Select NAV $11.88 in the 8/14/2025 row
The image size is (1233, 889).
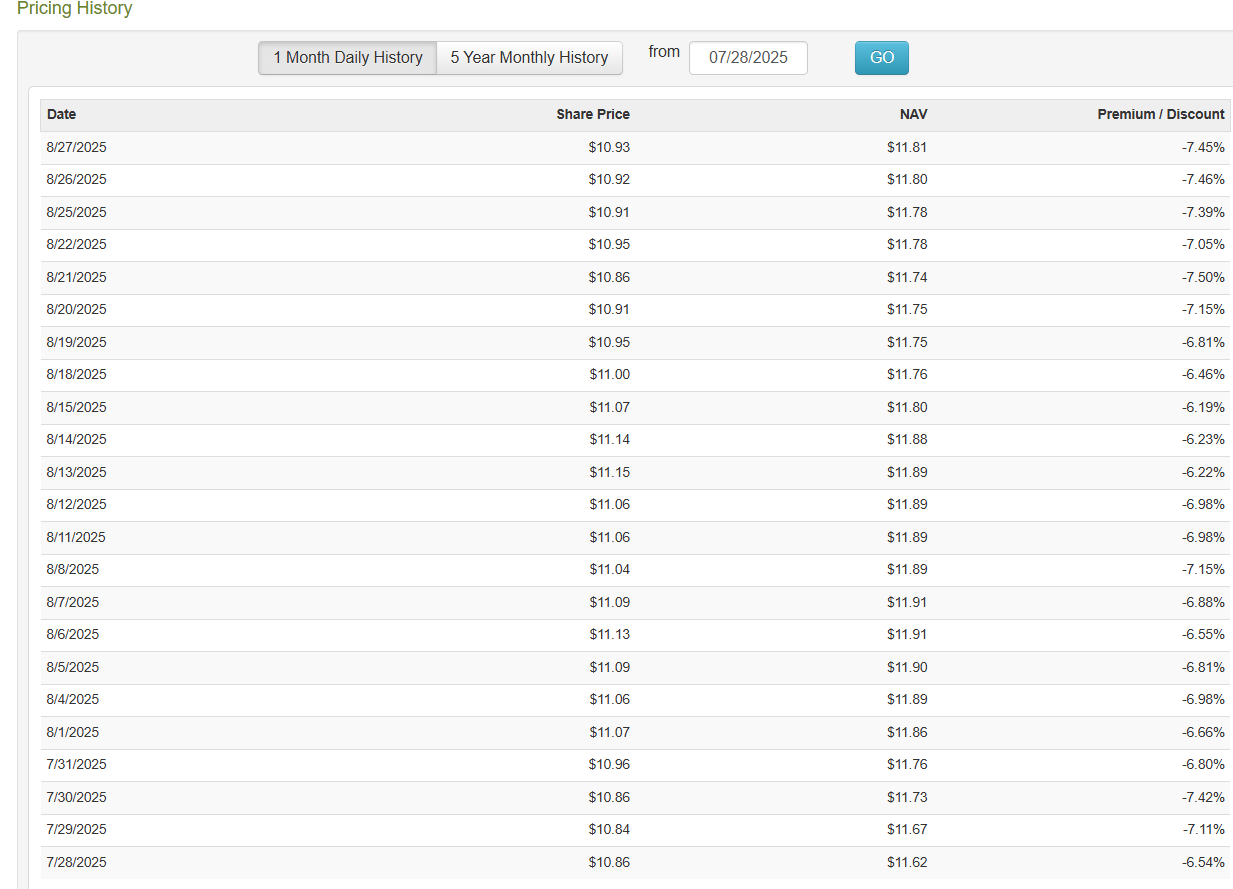click(907, 440)
